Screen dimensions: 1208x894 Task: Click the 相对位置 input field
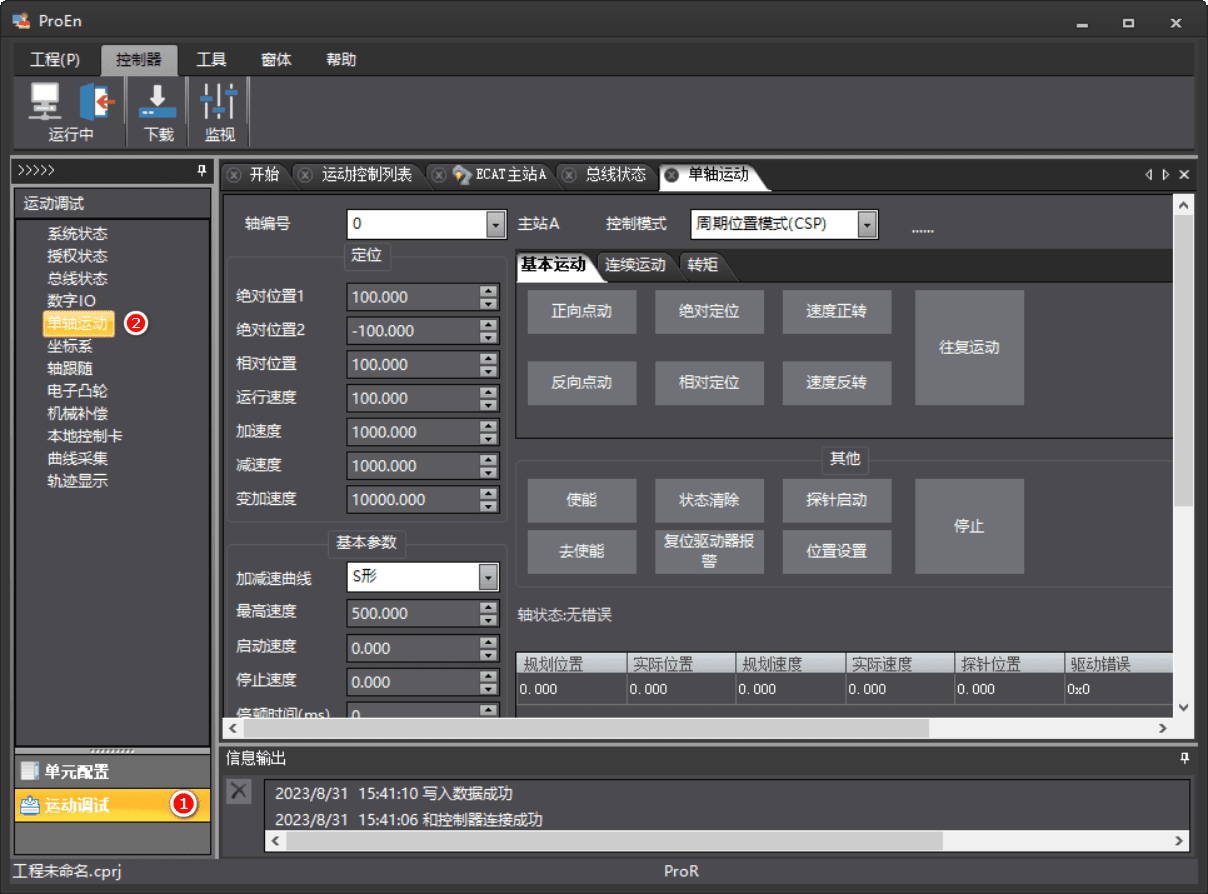413,365
